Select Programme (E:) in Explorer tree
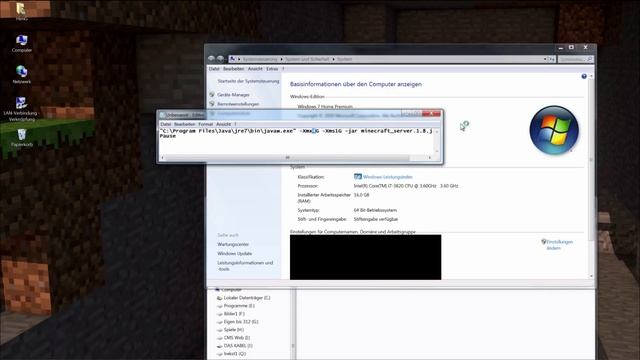640x360 pixels. (239, 306)
